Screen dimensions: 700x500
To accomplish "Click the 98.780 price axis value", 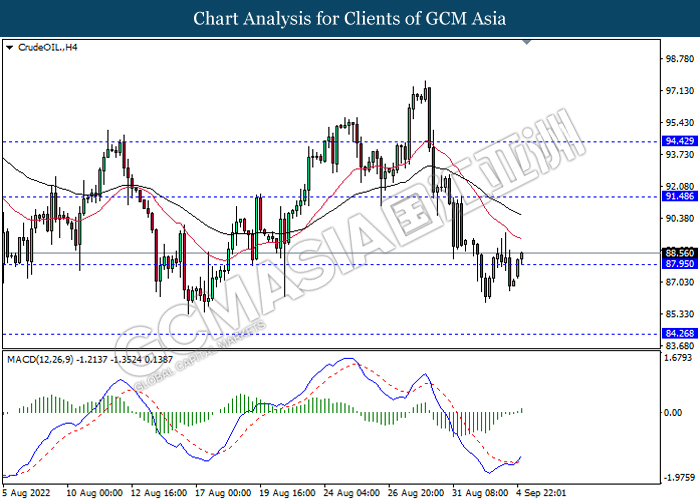I will [x=680, y=59].
